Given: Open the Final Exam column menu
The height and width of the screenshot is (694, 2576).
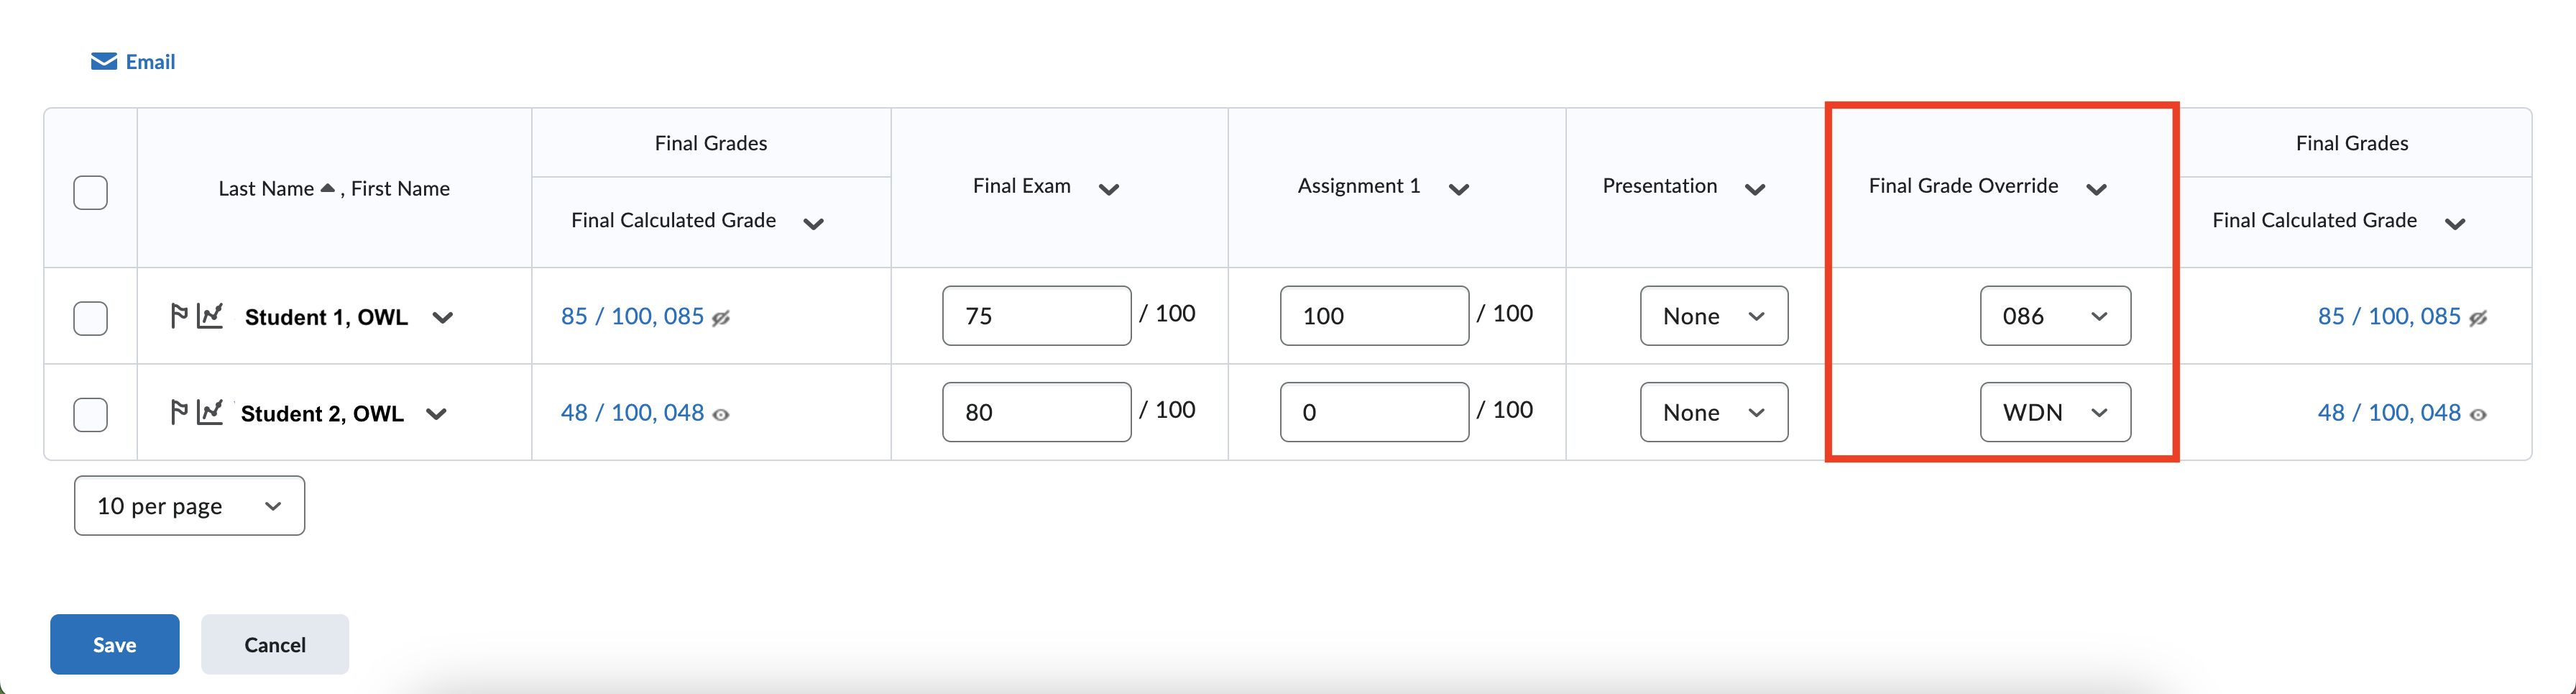Looking at the screenshot, I should click(x=1110, y=188).
